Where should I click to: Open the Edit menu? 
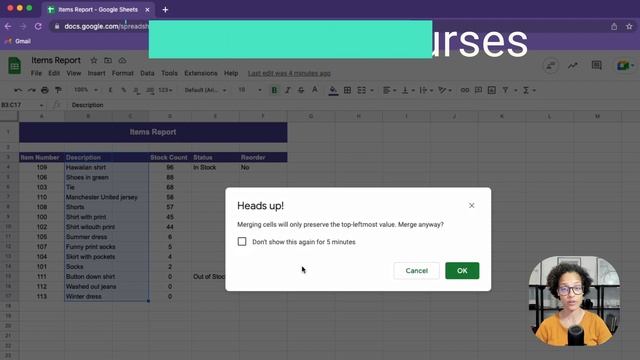point(54,73)
